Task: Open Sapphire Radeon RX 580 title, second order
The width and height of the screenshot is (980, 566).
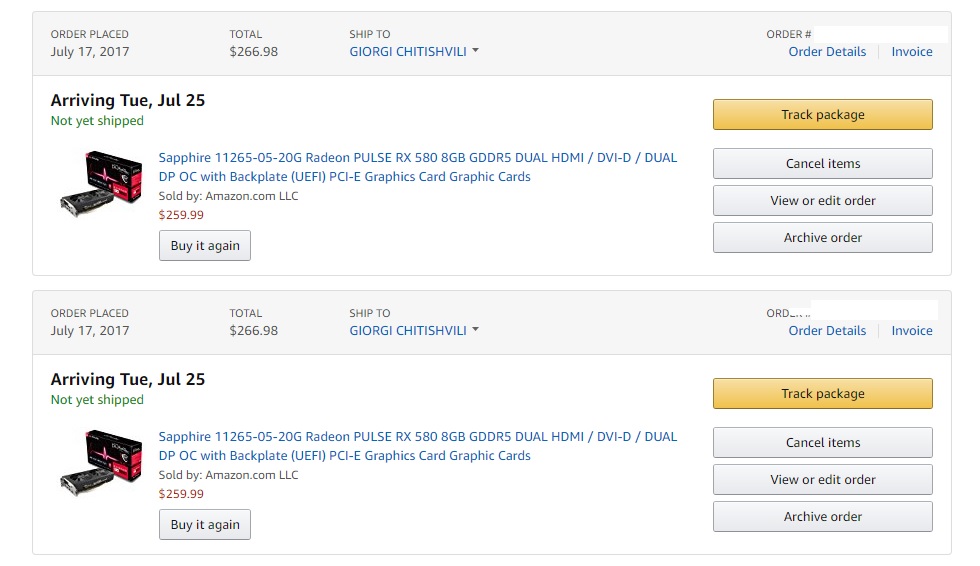Action: pos(417,446)
